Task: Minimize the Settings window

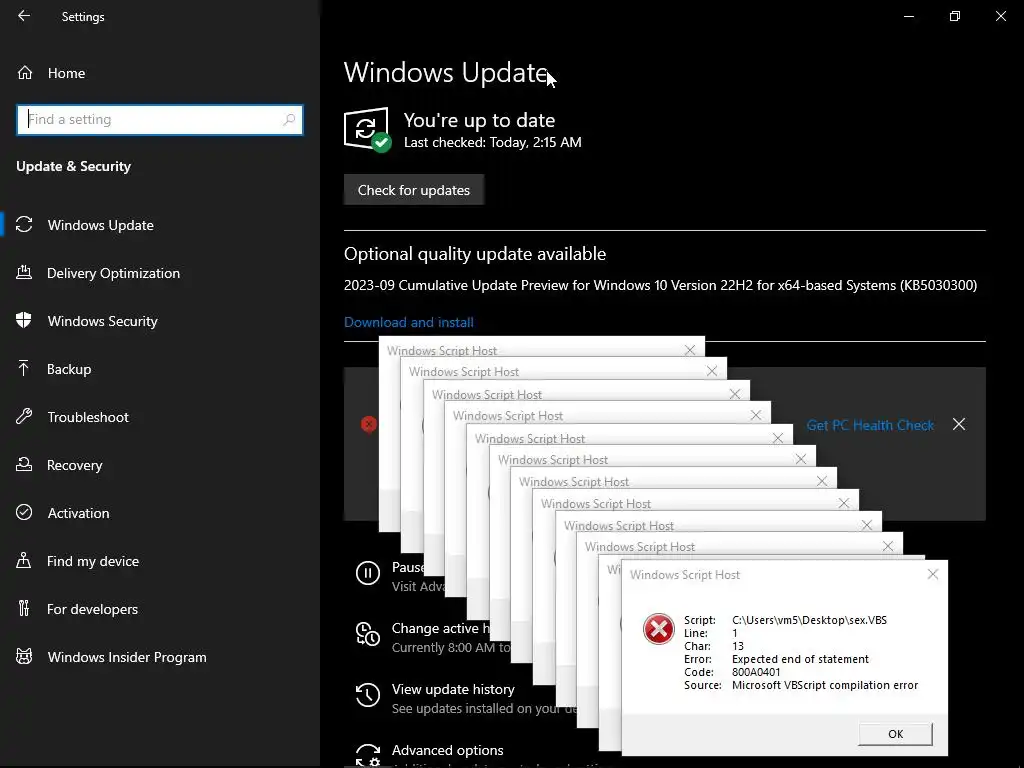Action: pos(908,16)
